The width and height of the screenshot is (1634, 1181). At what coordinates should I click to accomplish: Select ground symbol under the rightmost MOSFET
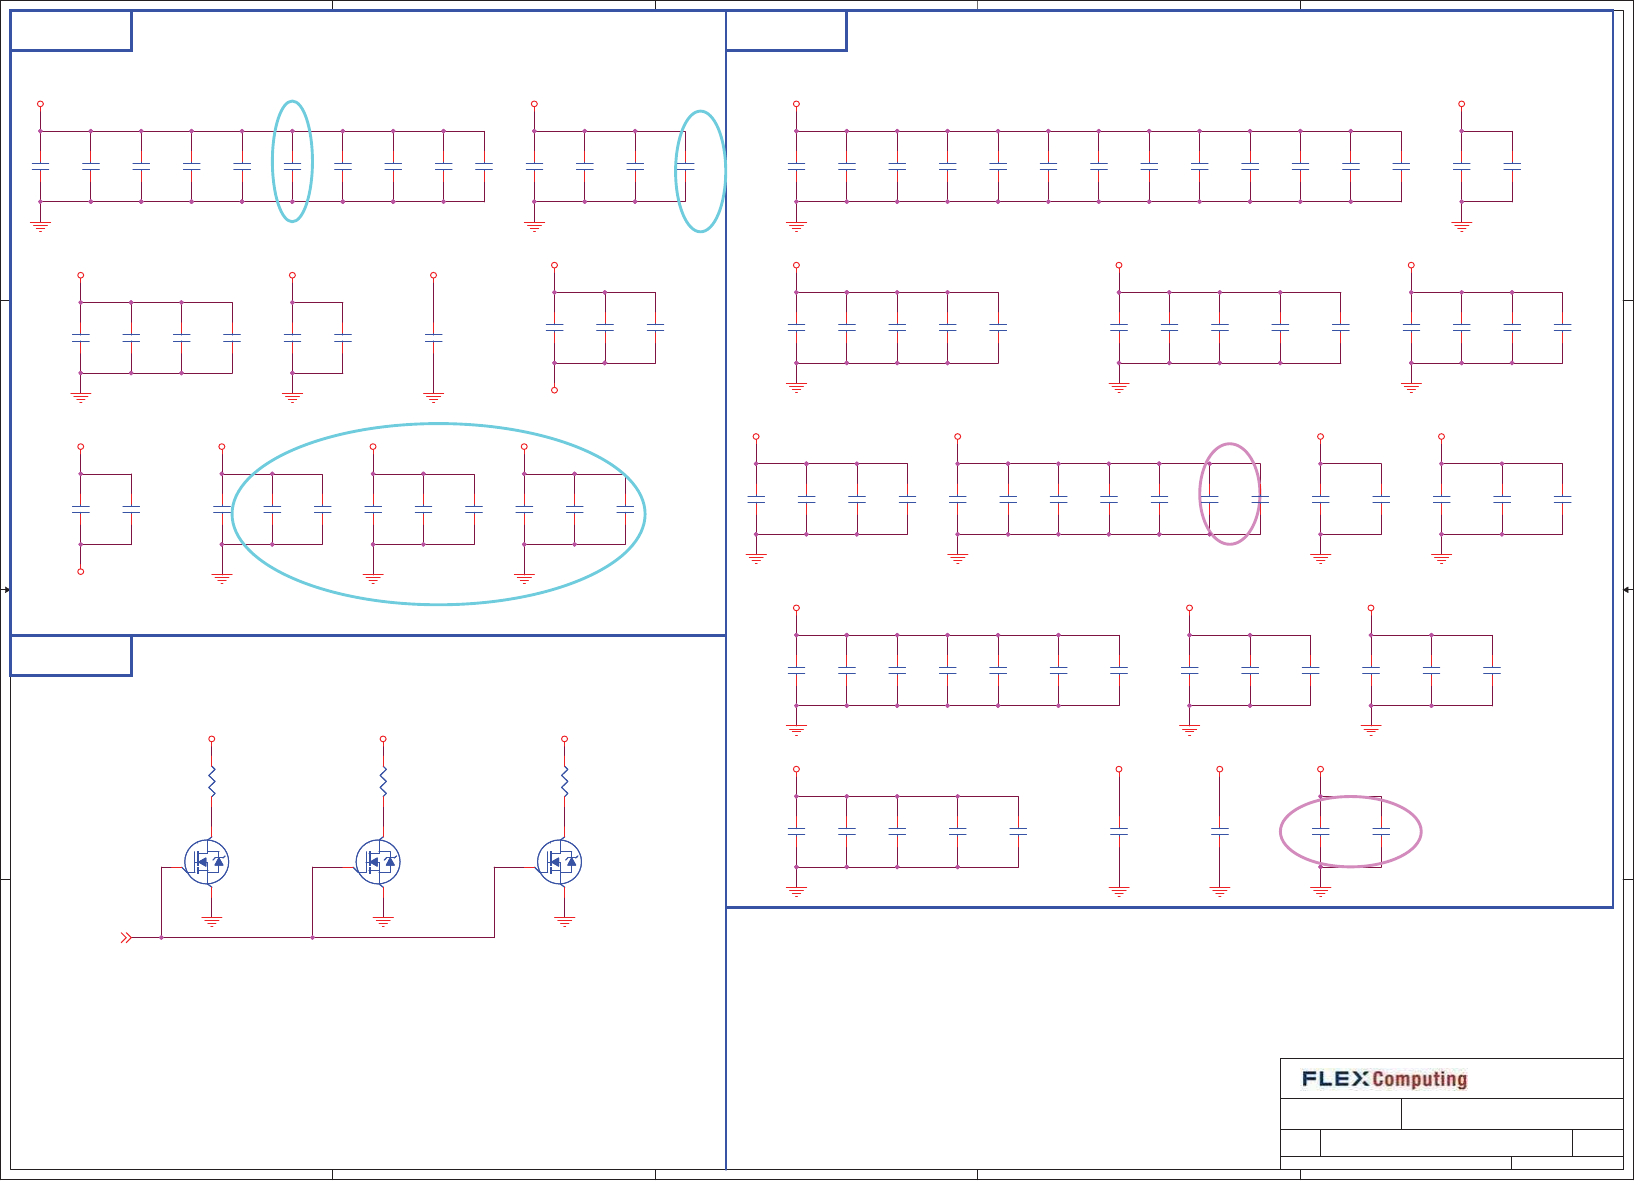(x=565, y=923)
